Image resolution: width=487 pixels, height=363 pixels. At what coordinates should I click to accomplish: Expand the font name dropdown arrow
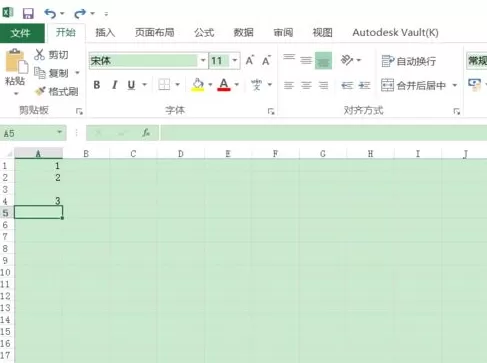203,61
